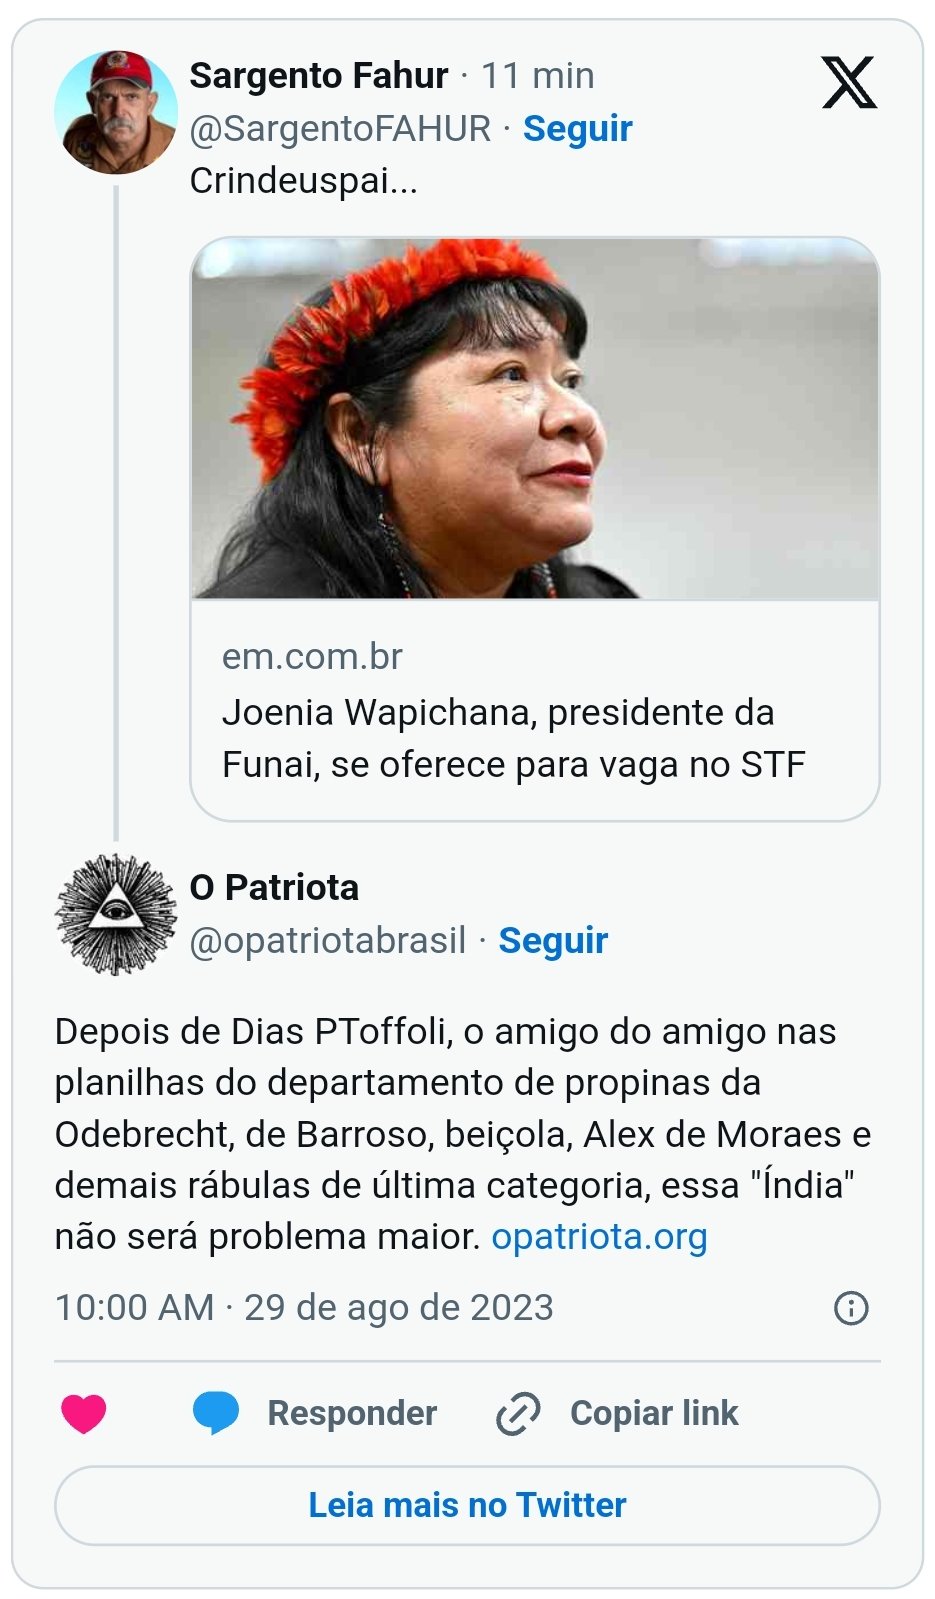Image resolution: width=935 pixels, height=1599 pixels.
Task: Click the Sargento Fahur display name
Action: [x=319, y=76]
